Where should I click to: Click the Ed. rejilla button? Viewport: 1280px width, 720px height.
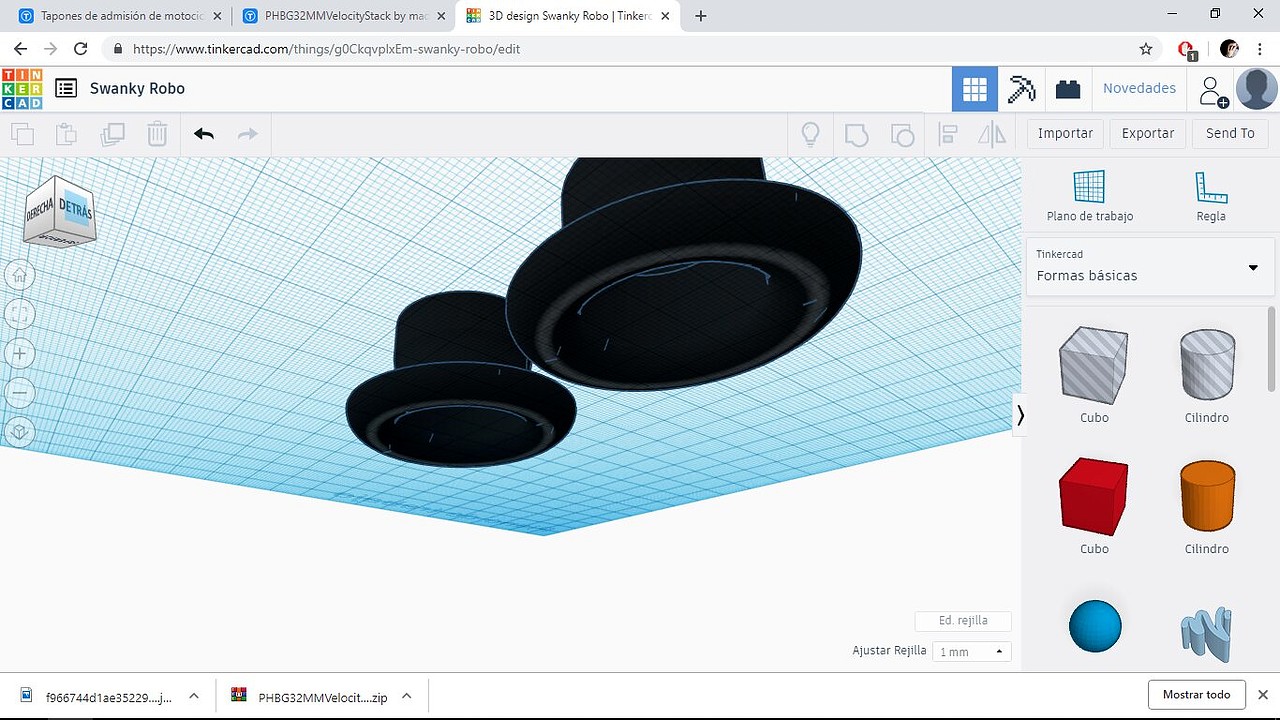[963, 621]
